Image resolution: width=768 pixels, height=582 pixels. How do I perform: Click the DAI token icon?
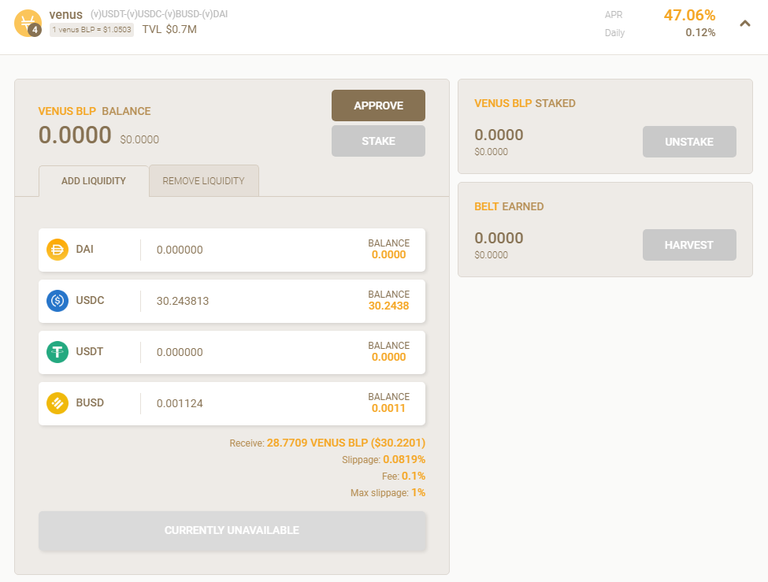coord(57,249)
